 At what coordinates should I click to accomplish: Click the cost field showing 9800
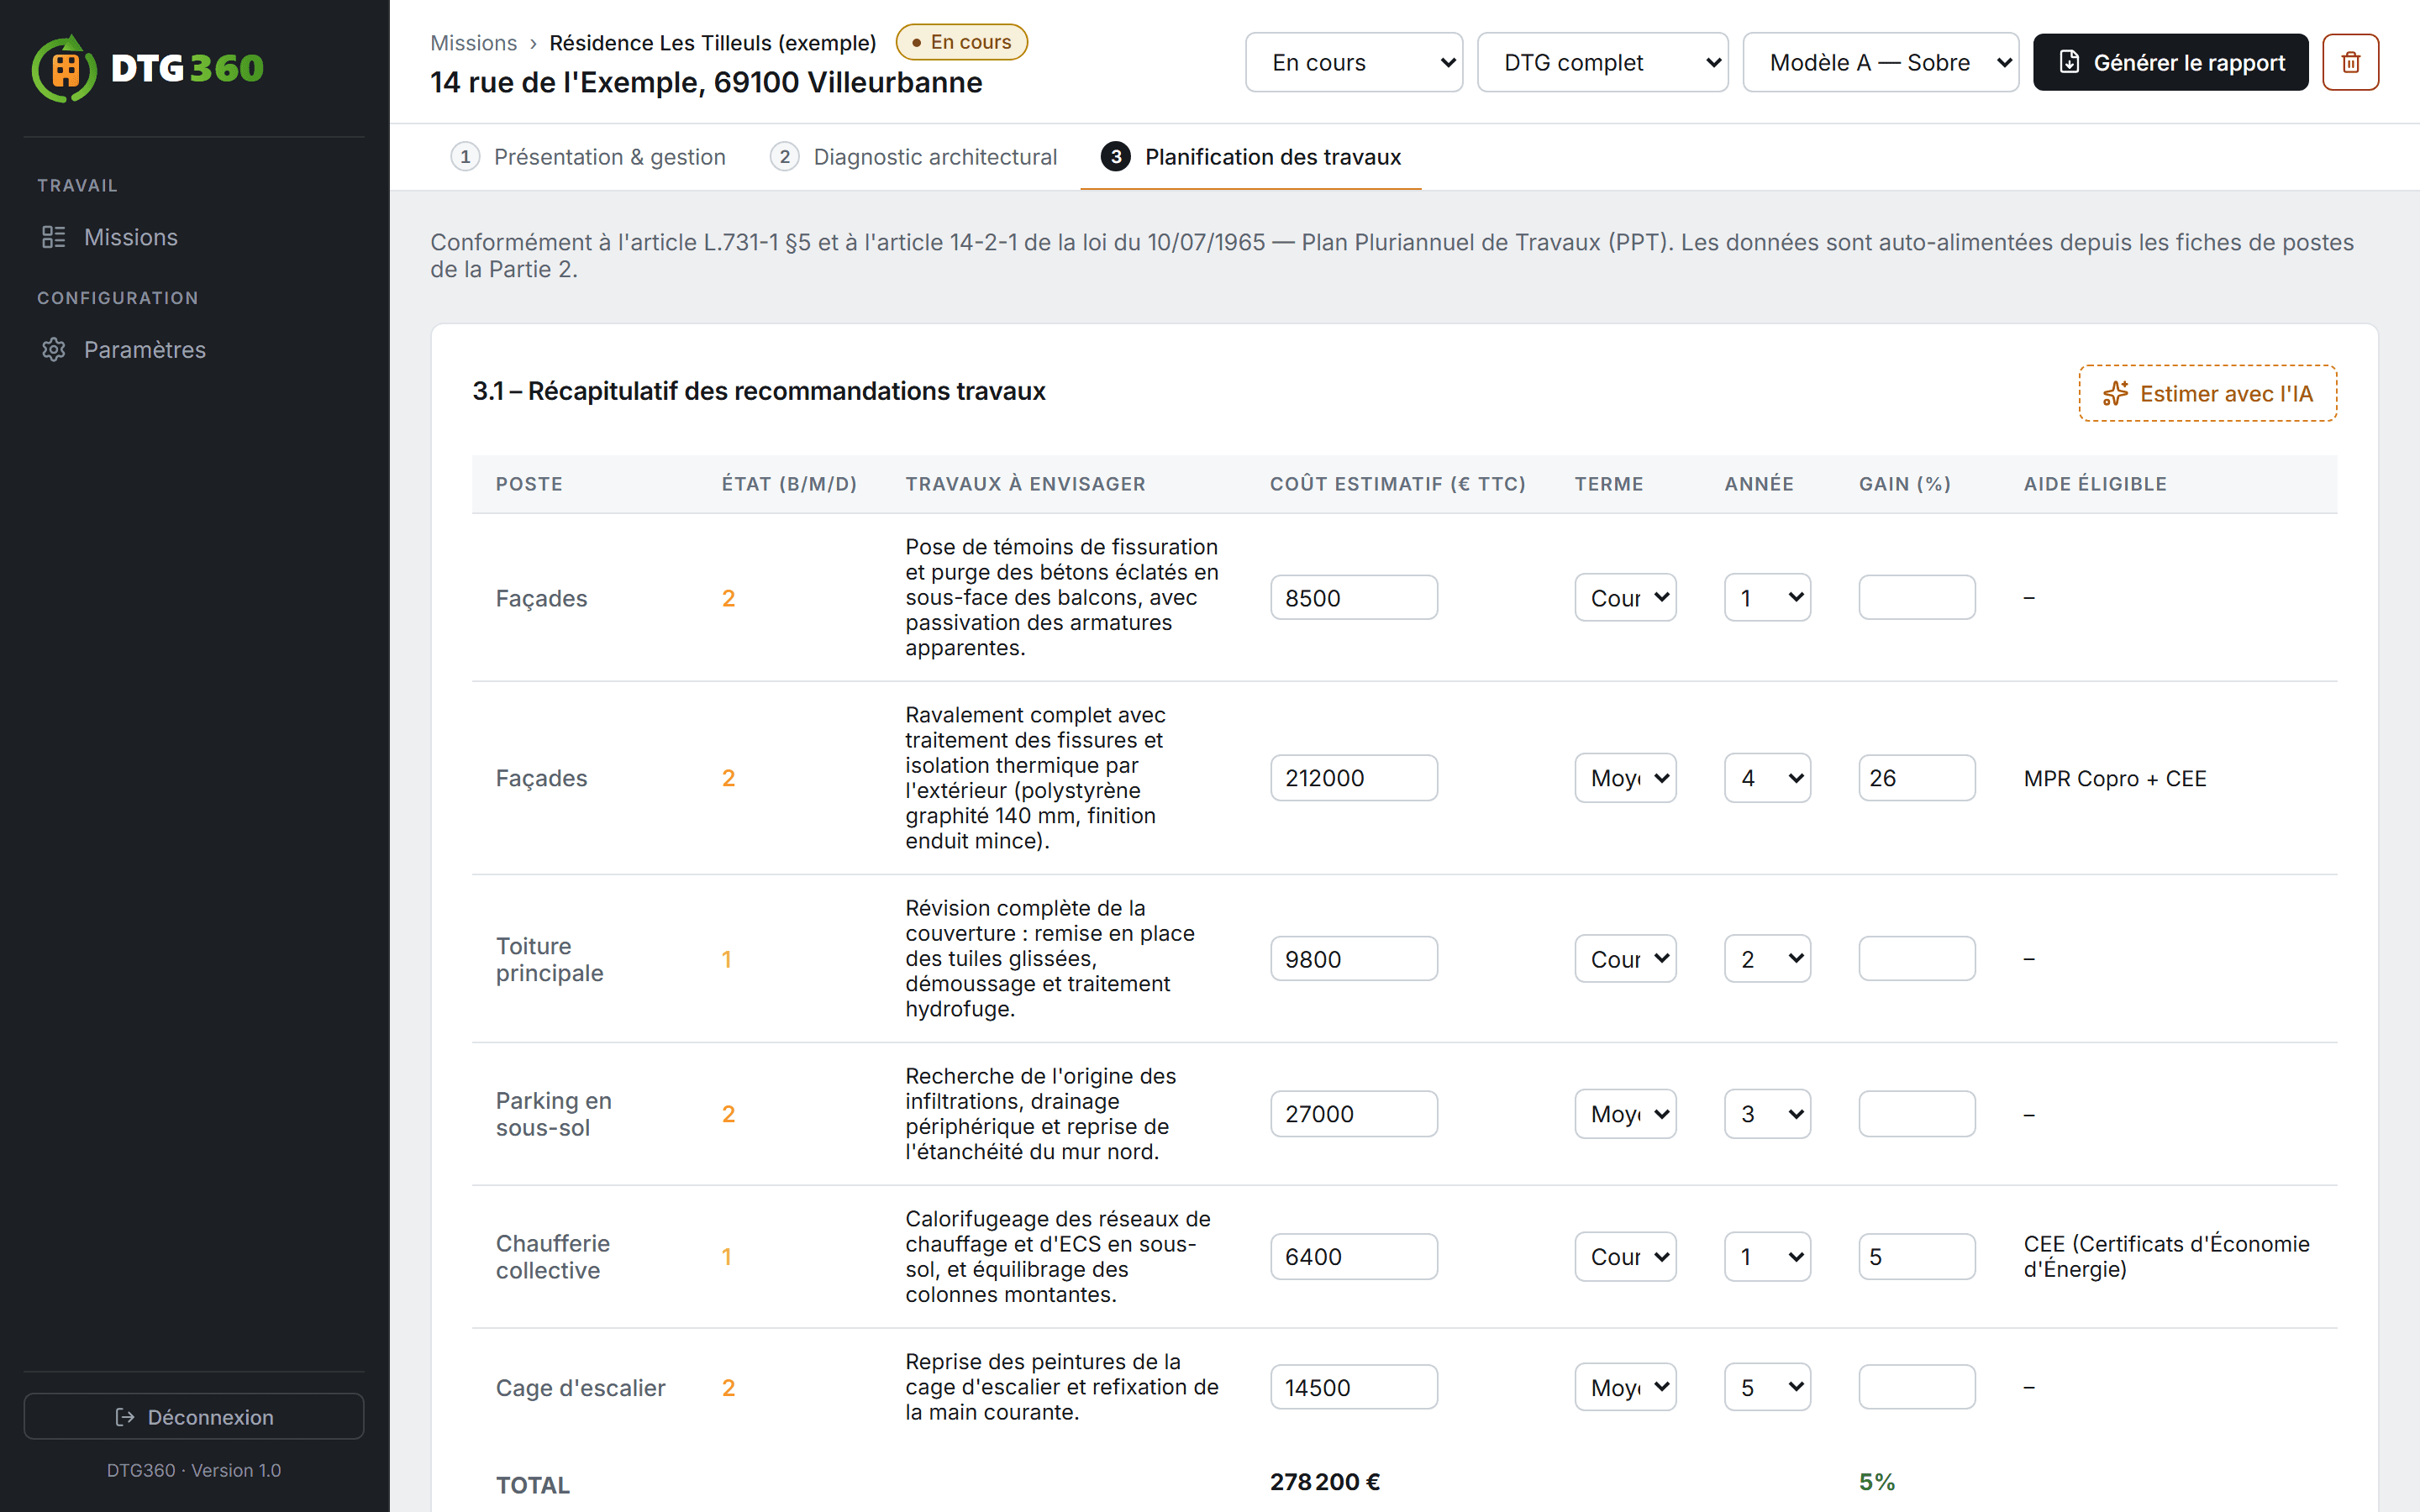point(1354,958)
